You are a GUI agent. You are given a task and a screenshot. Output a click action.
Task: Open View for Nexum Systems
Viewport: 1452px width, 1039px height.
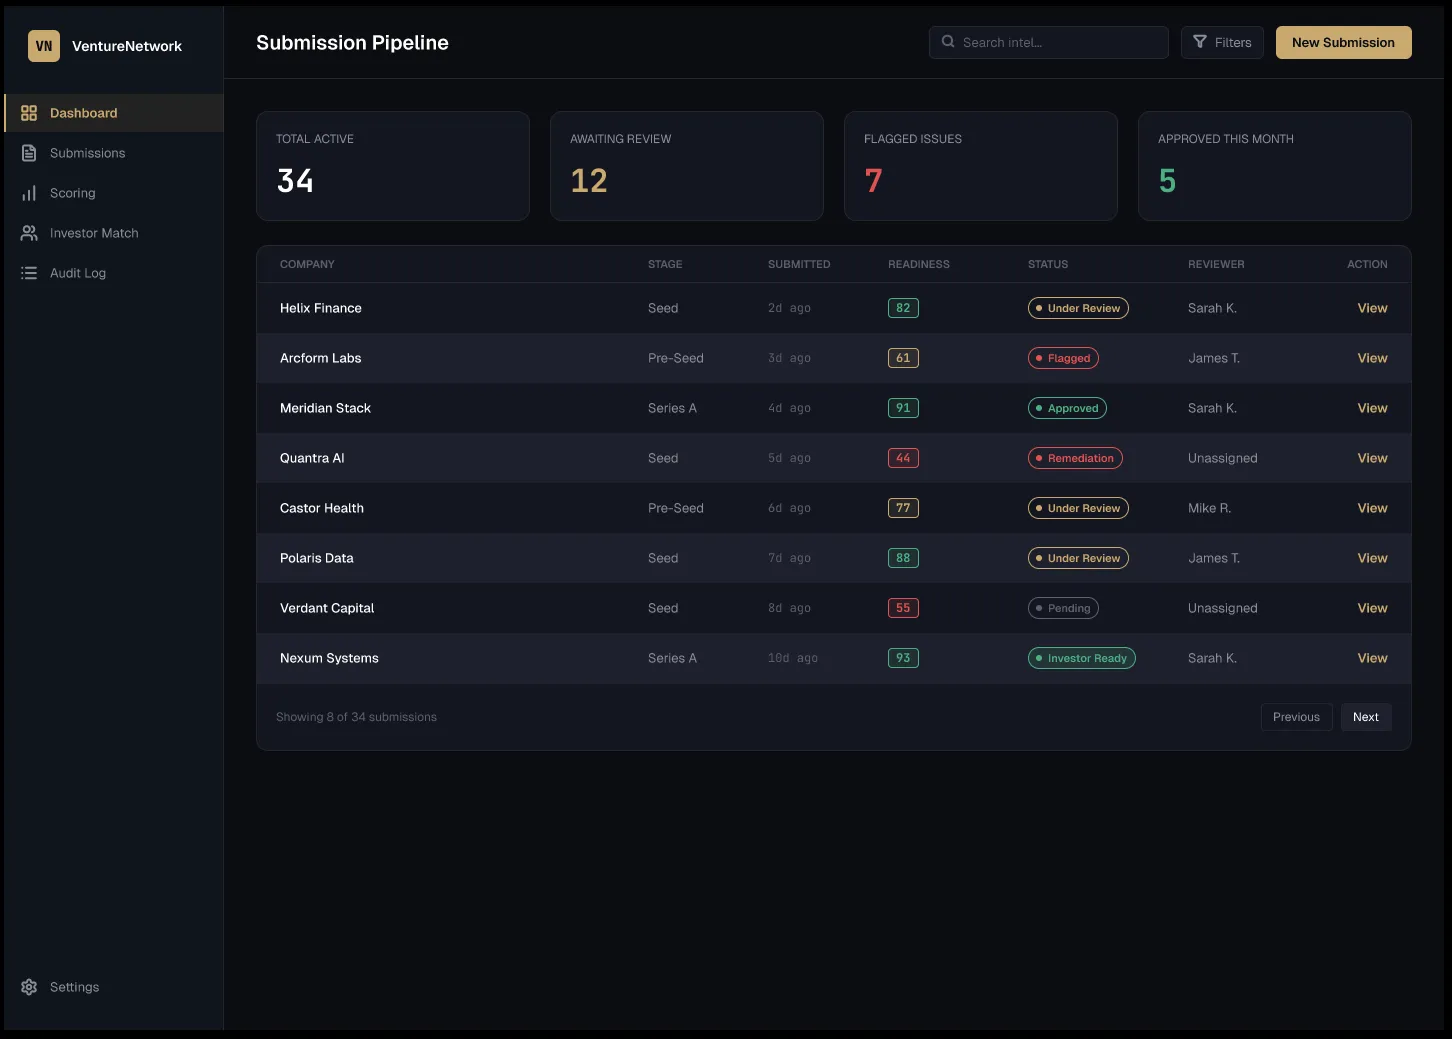(1372, 658)
